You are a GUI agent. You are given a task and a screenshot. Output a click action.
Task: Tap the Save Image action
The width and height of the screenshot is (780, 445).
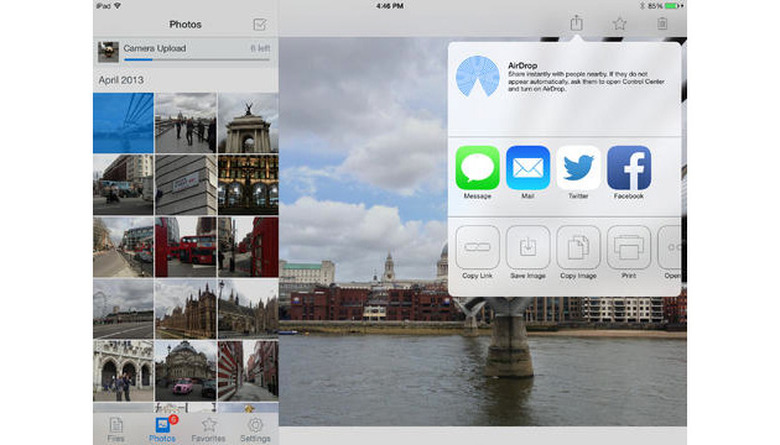528,247
